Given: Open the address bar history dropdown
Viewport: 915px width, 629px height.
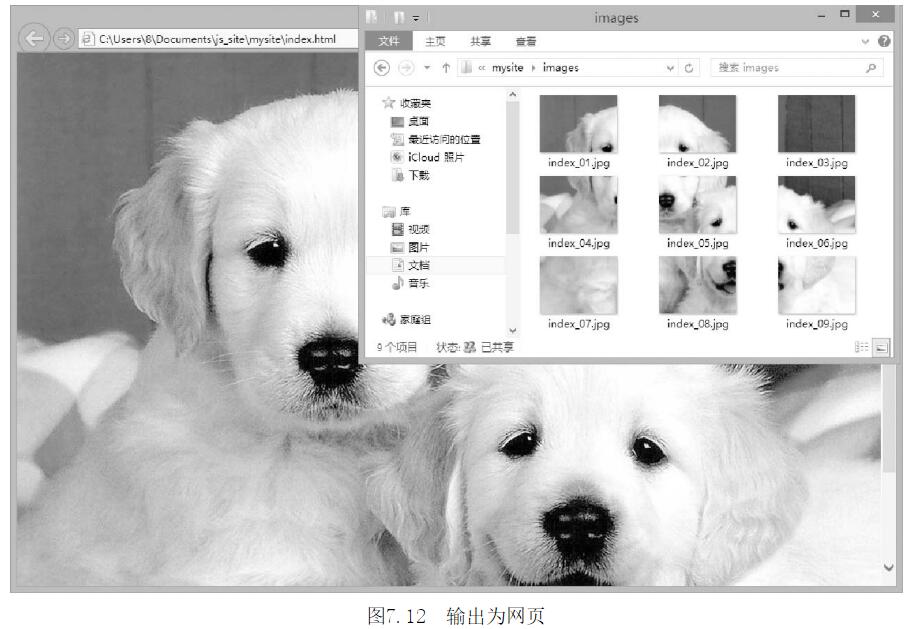Looking at the screenshot, I should 671,68.
